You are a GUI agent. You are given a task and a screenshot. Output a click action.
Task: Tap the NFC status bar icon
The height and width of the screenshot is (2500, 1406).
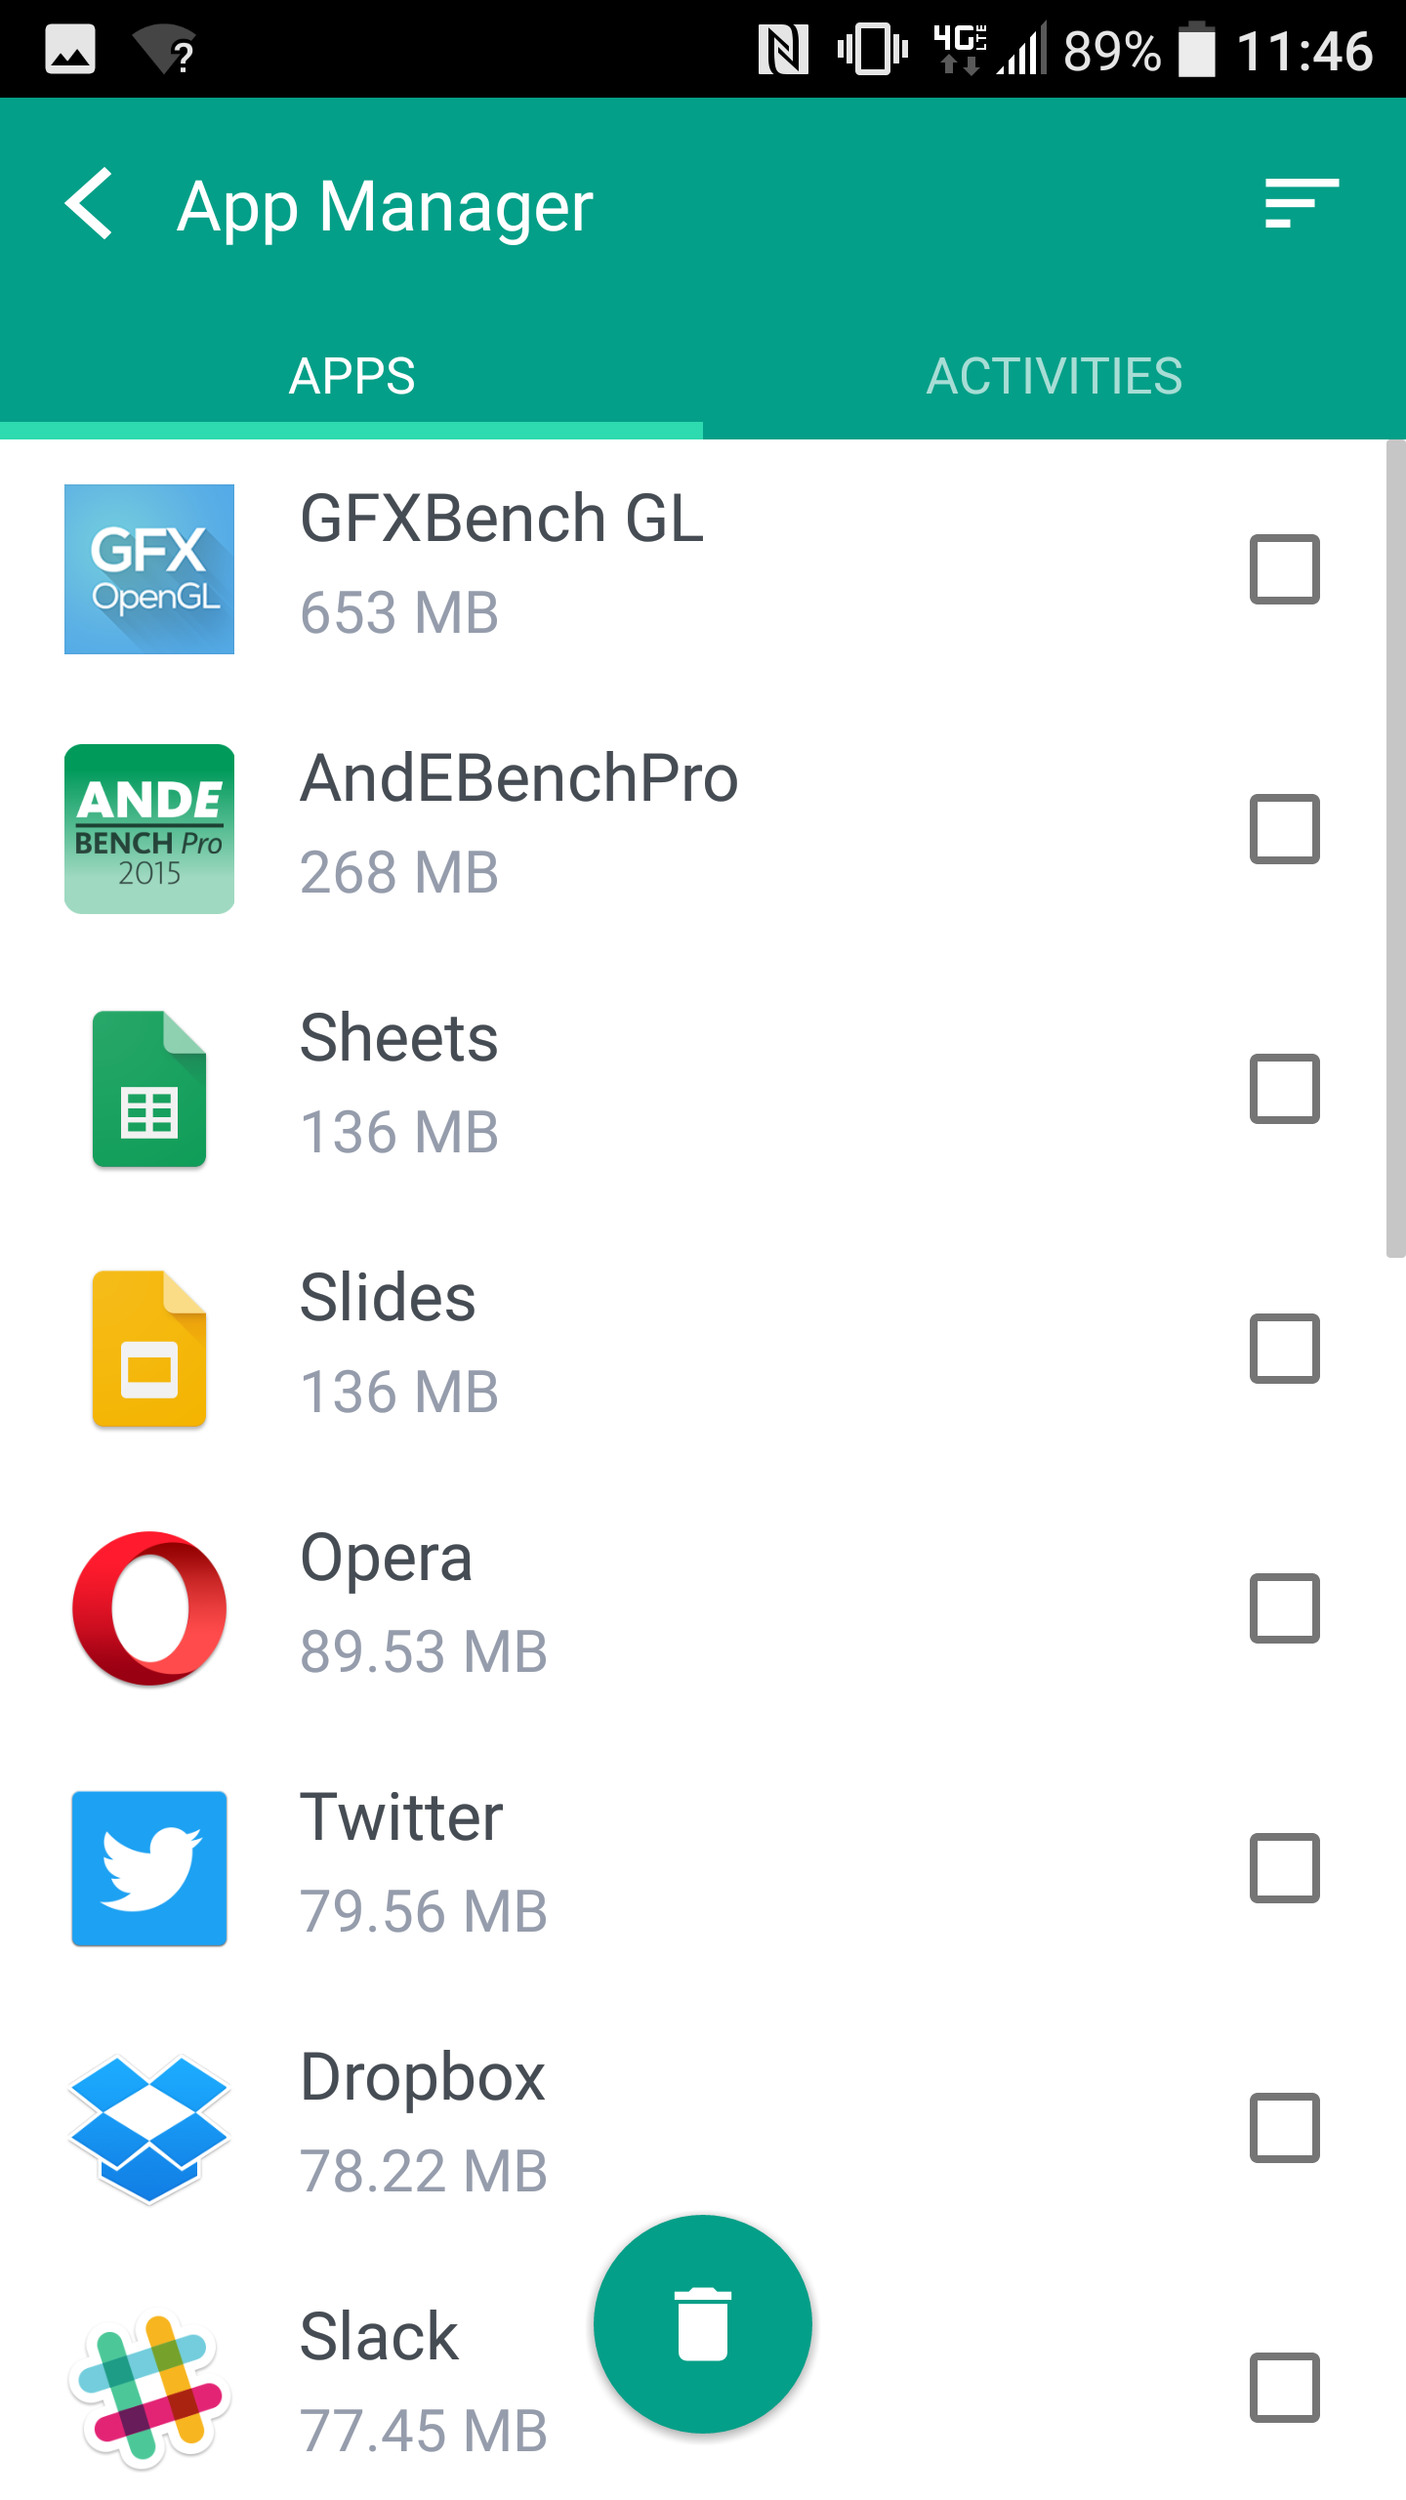click(783, 50)
